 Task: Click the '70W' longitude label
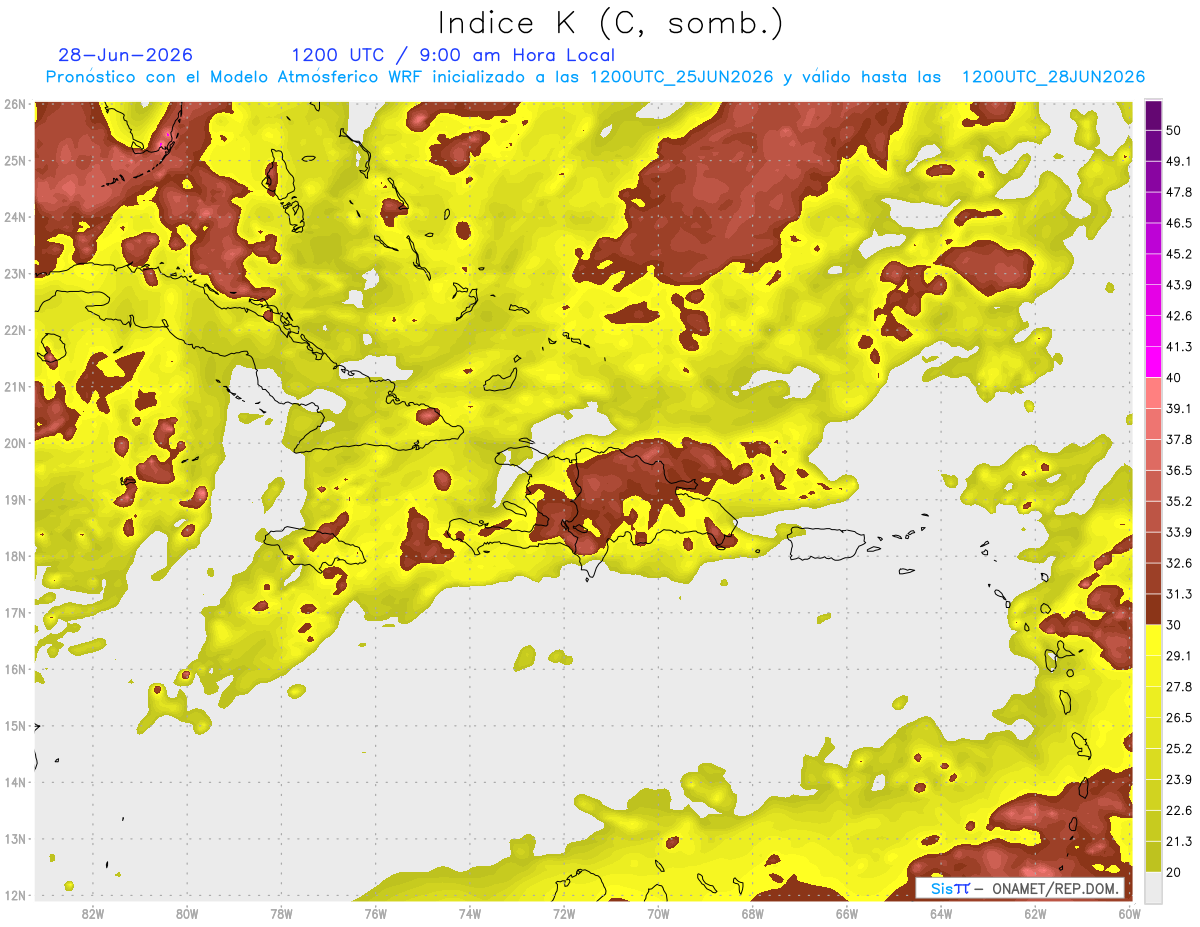pos(658,914)
